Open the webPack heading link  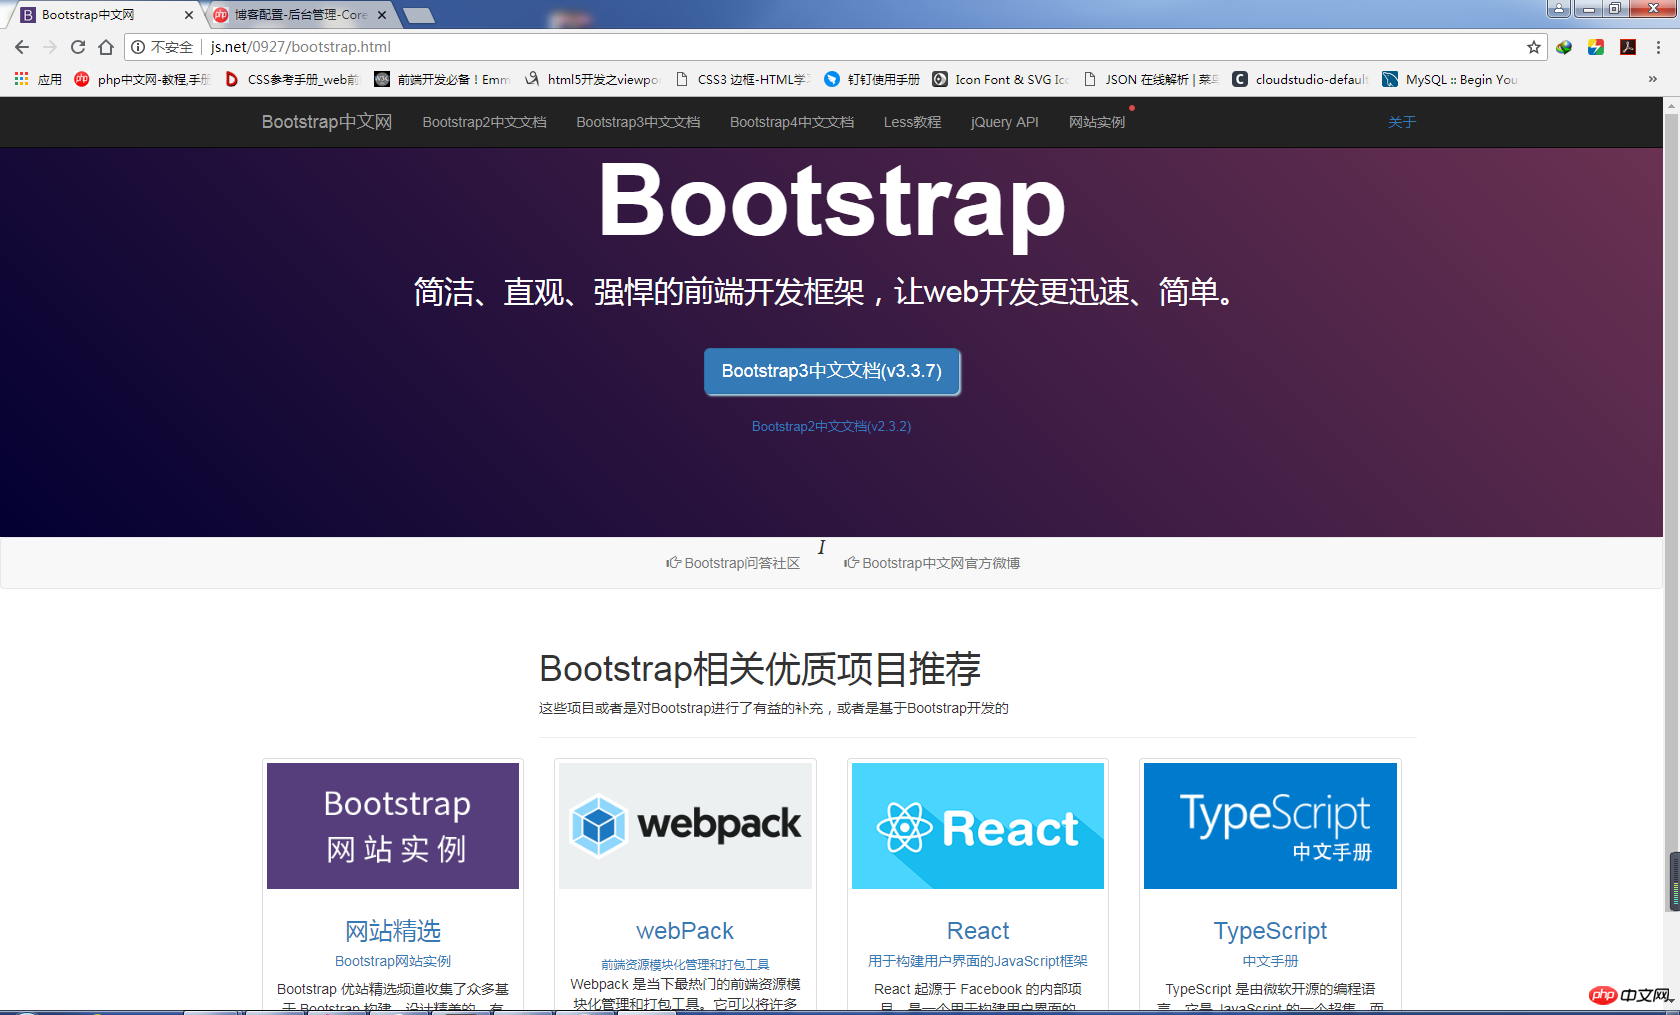click(x=685, y=931)
